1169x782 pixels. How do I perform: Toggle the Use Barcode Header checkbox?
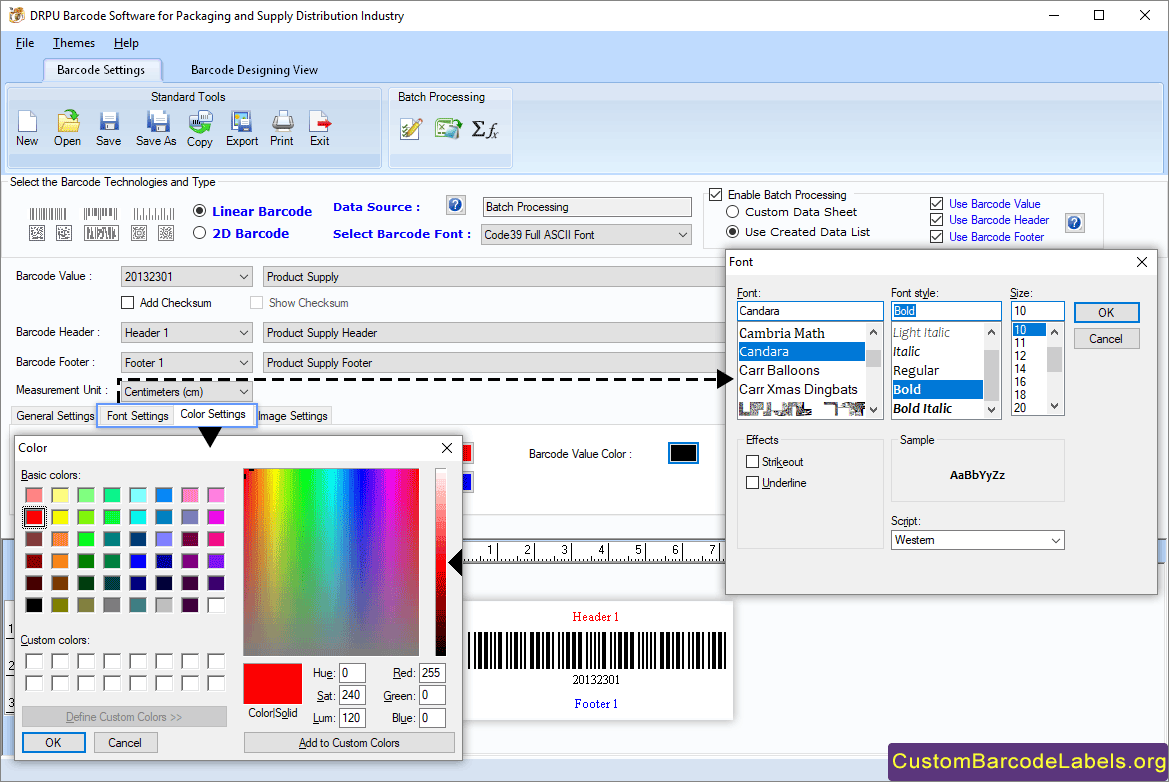click(x=936, y=220)
